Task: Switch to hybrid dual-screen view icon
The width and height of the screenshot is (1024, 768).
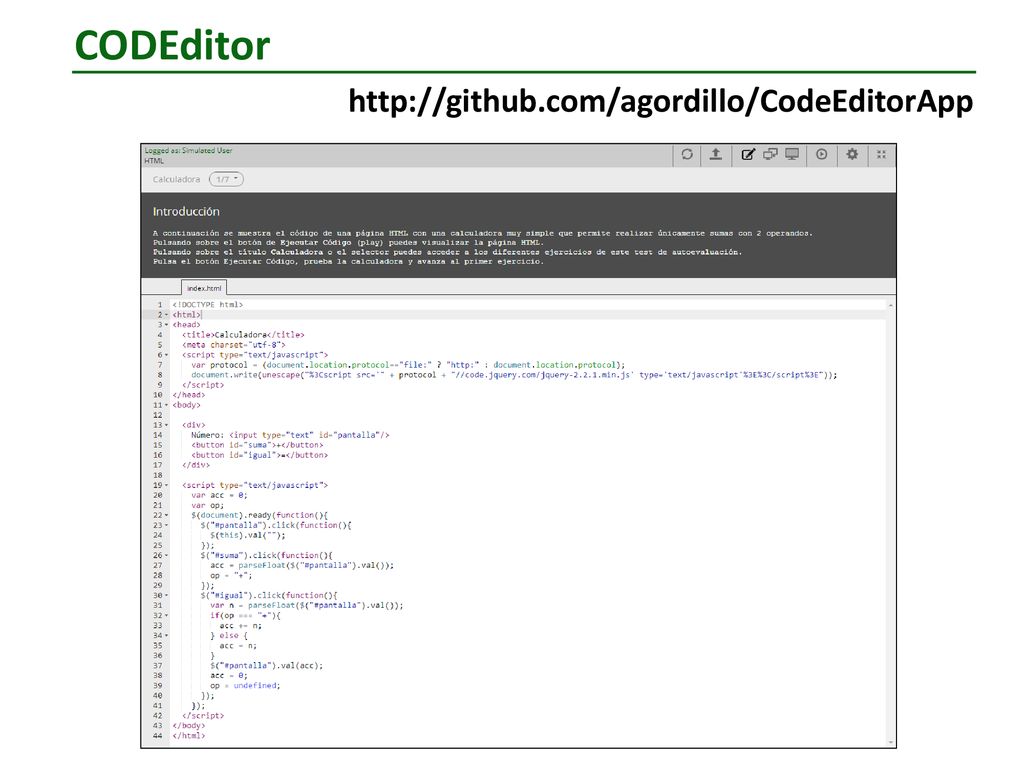Action: (x=771, y=155)
